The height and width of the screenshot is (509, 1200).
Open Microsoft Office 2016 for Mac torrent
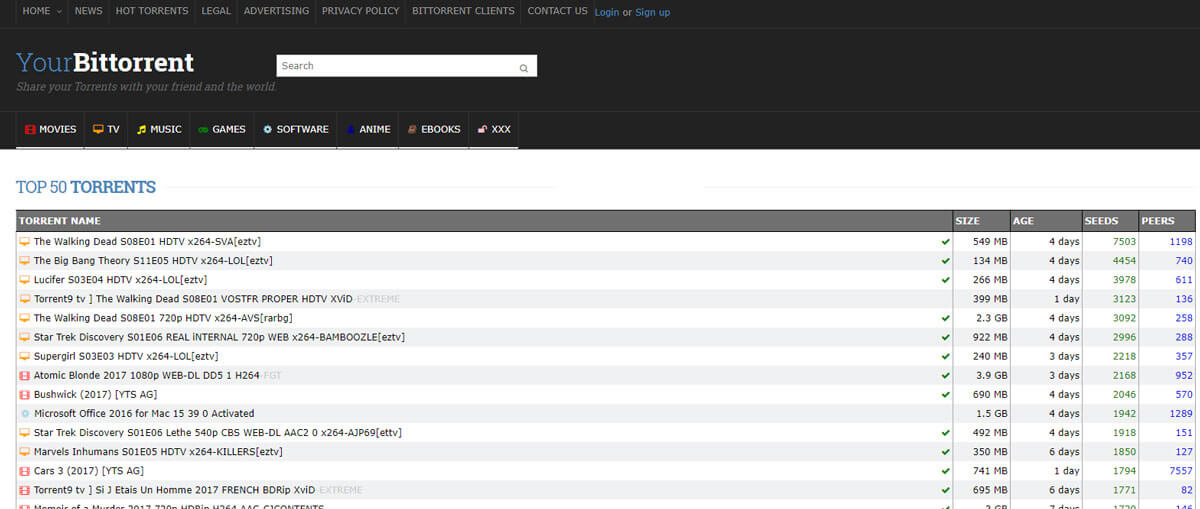click(144, 413)
